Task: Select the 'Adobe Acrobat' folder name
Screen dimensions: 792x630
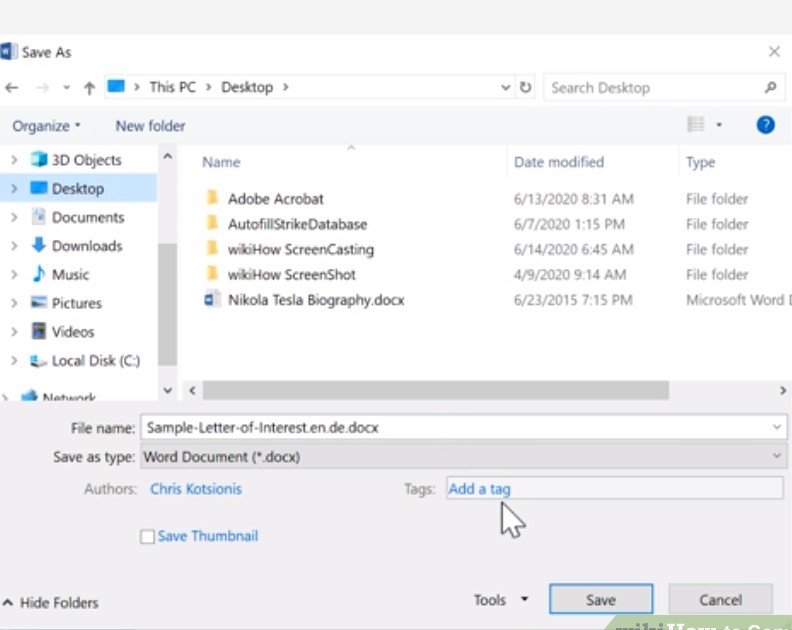Action: click(x=276, y=199)
